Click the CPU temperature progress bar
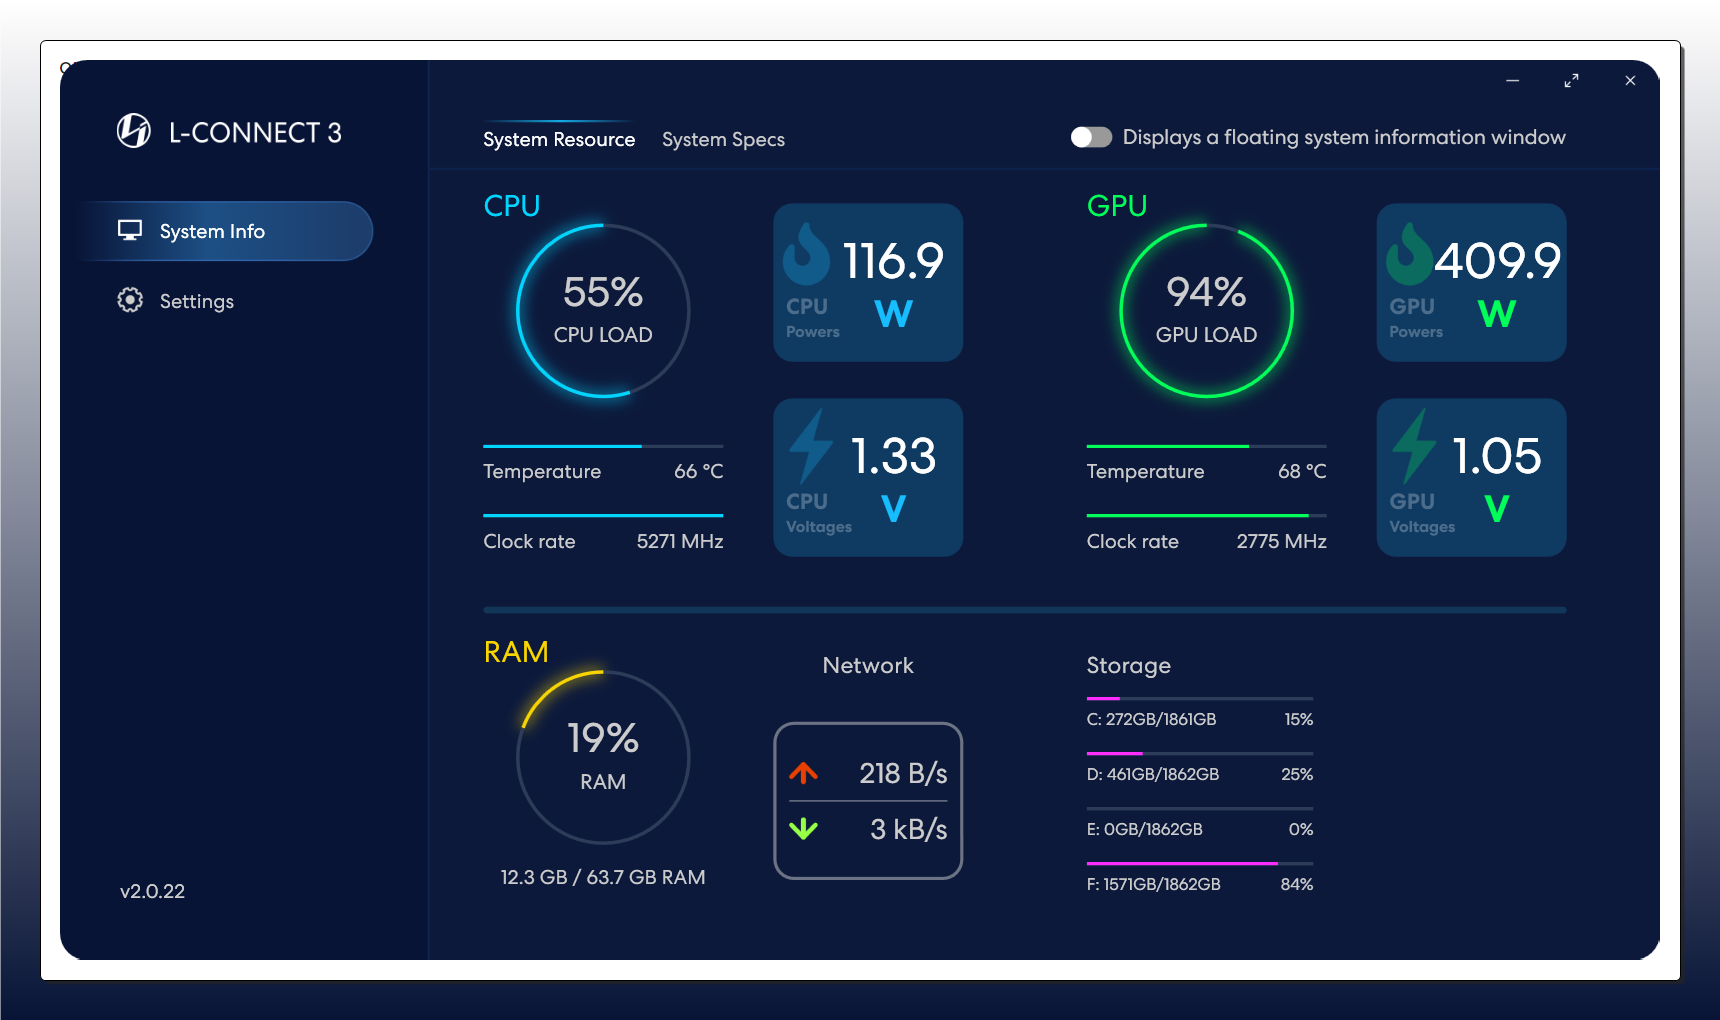Screen dimensions: 1720x1020 602,446
